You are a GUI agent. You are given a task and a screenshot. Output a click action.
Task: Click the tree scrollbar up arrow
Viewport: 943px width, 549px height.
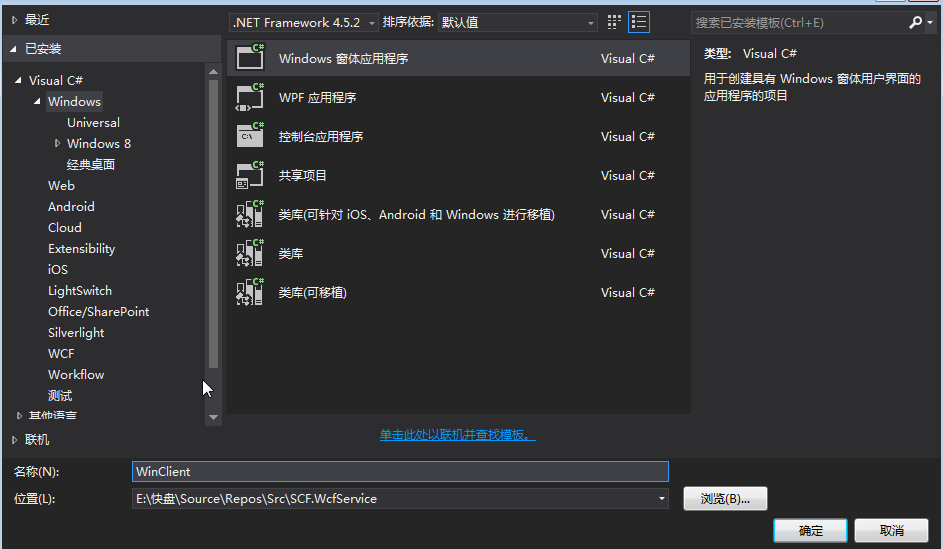tap(213, 72)
